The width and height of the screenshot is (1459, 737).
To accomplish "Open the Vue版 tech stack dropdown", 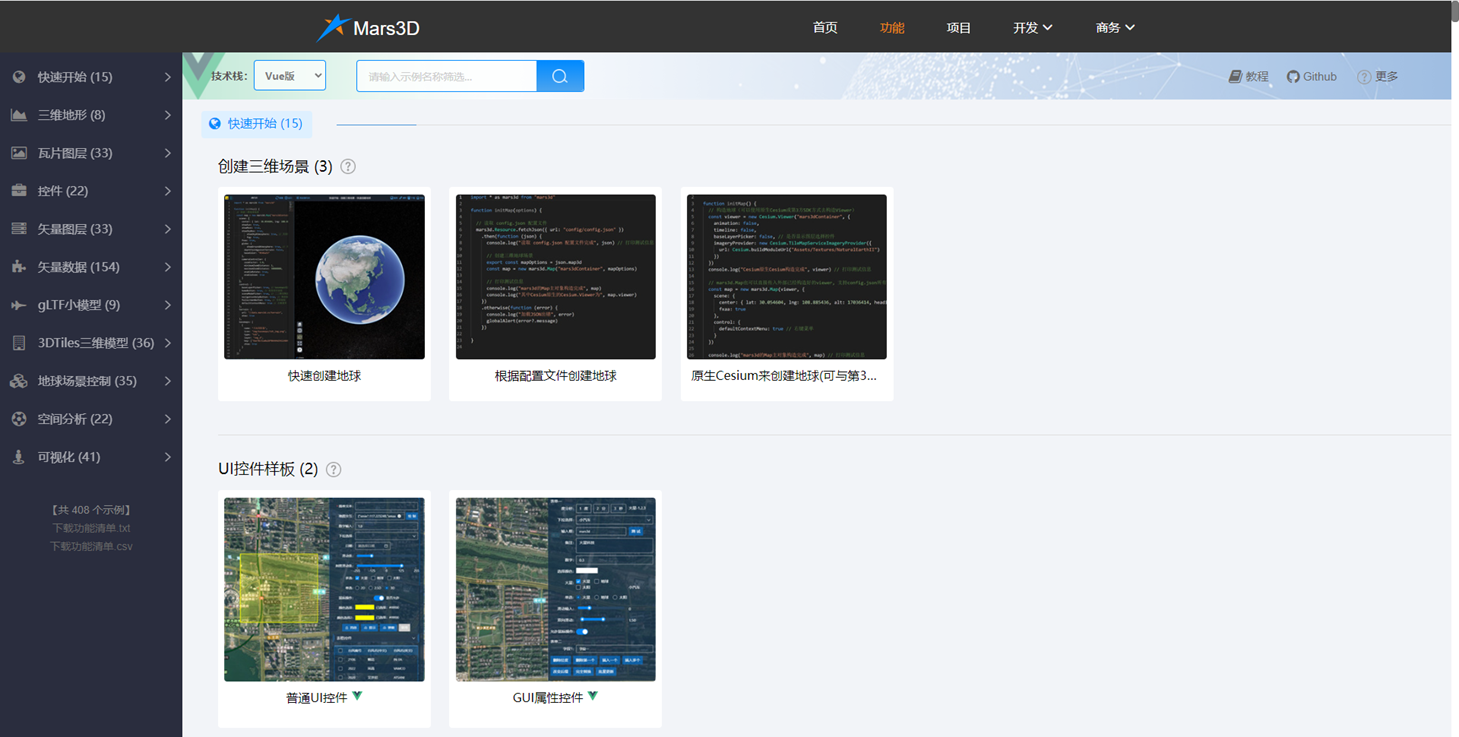I will pyautogui.click(x=290, y=76).
